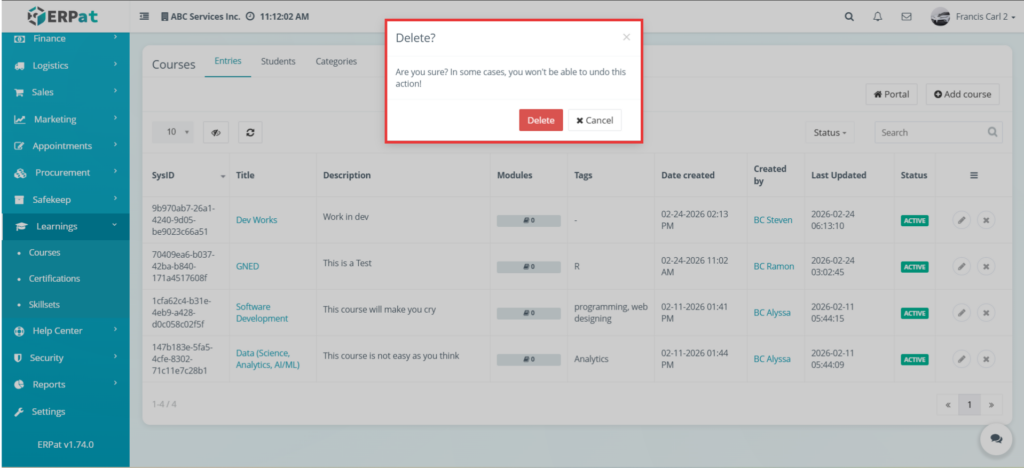1024x468 pixels.
Task: Delete the GNED course row icon
Action: [x=986, y=267]
